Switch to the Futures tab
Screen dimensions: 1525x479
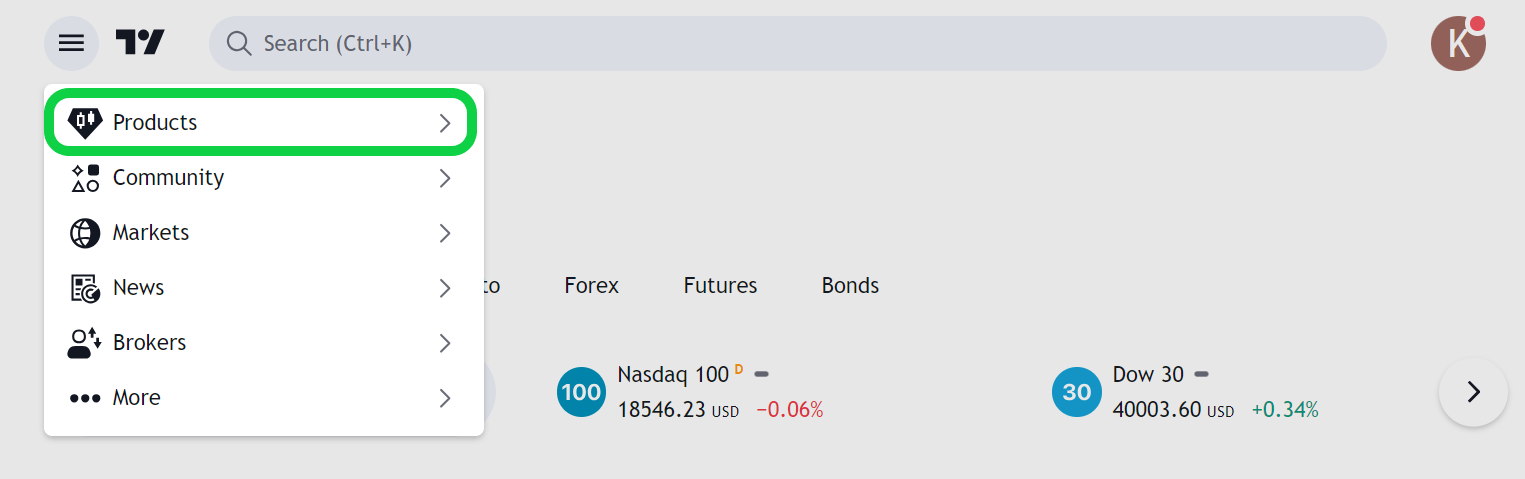(721, 286)
